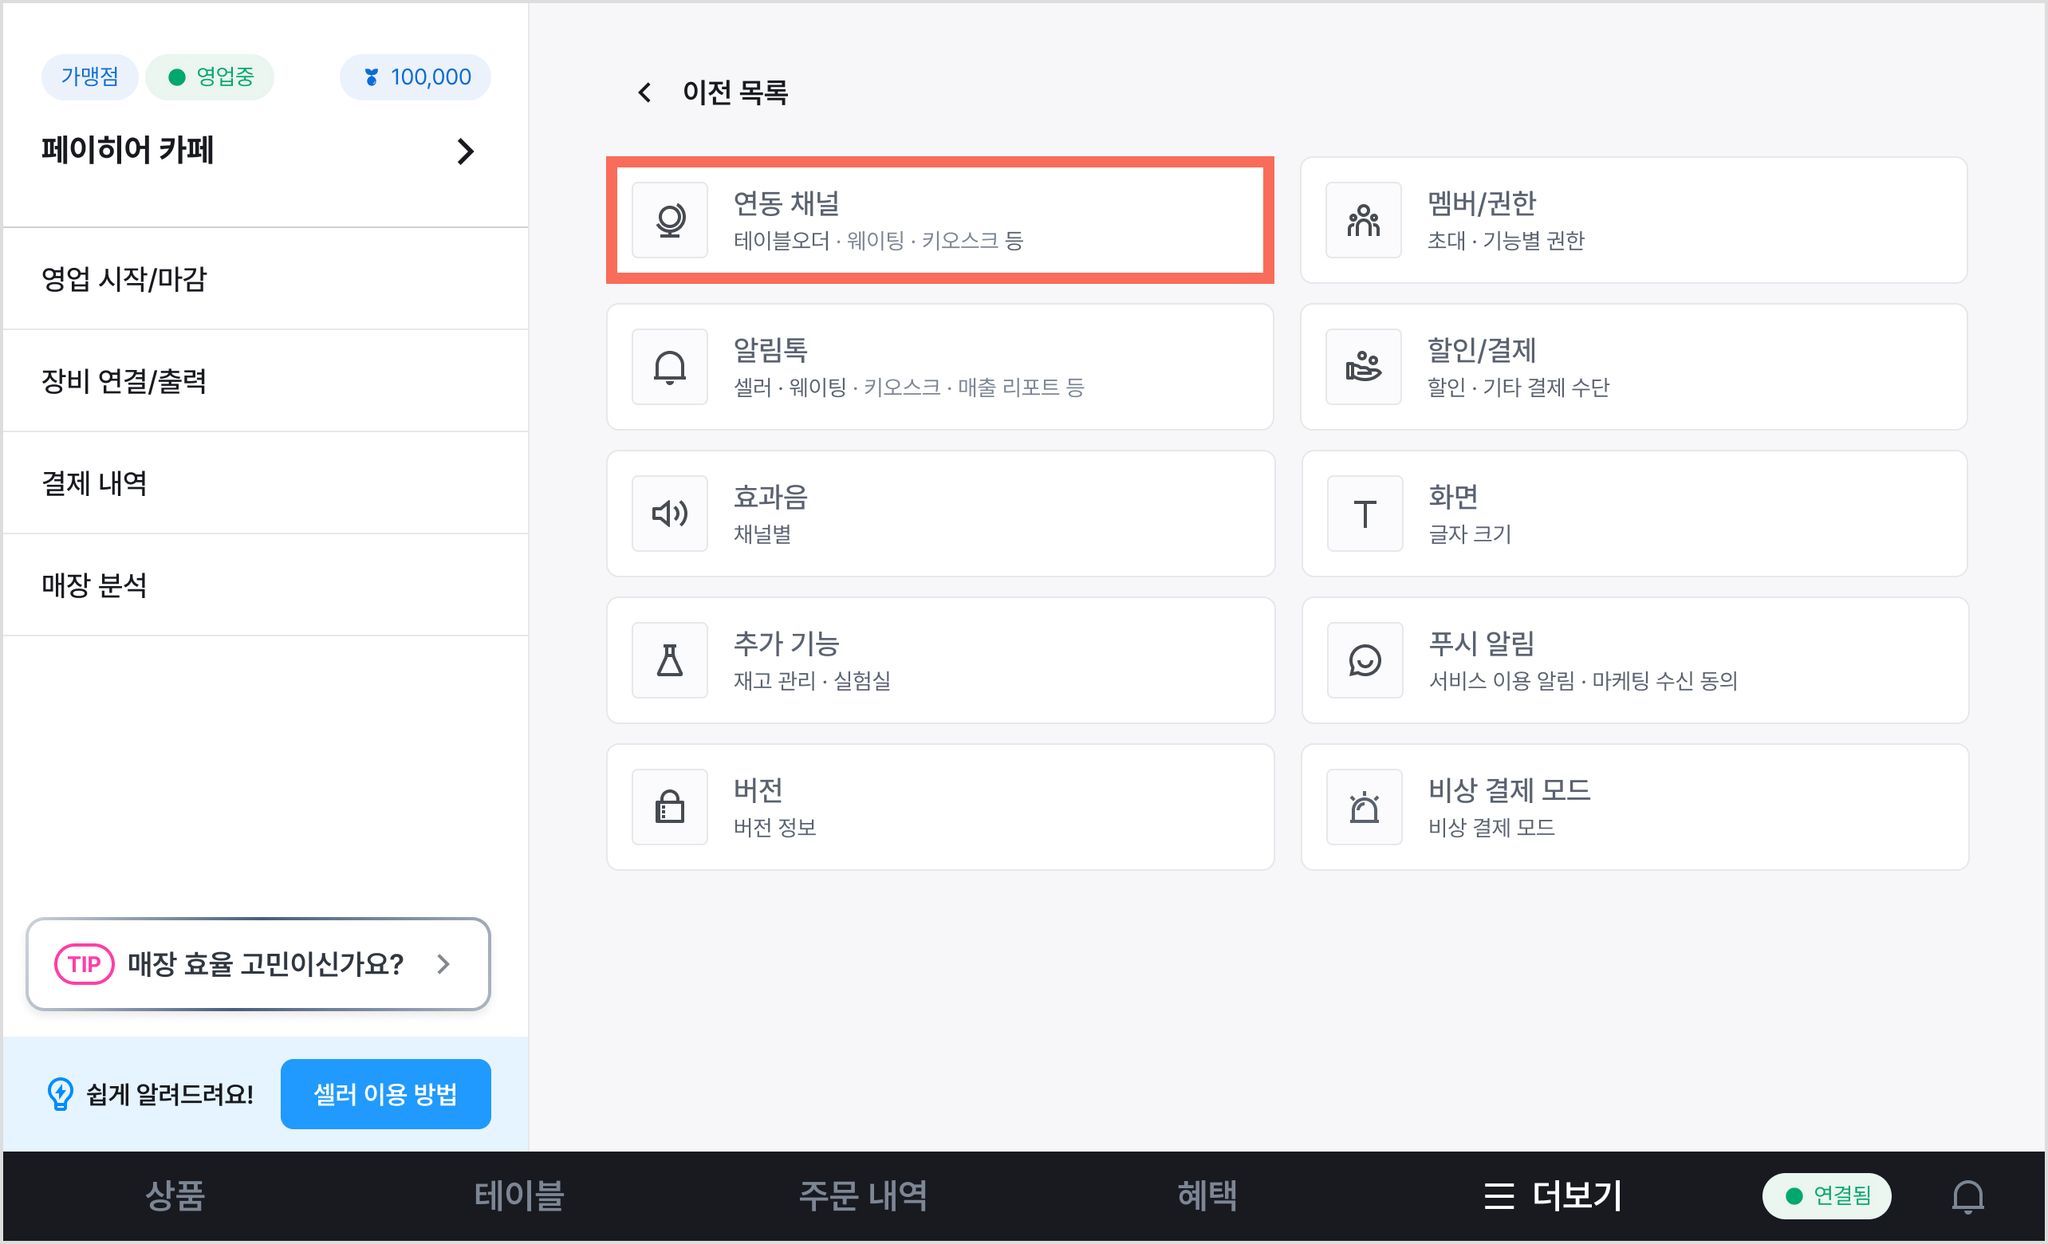Screen dimensions: 2048x1244
Task: Open 영업 시작/마감 menu item
Action: point(265,279)
